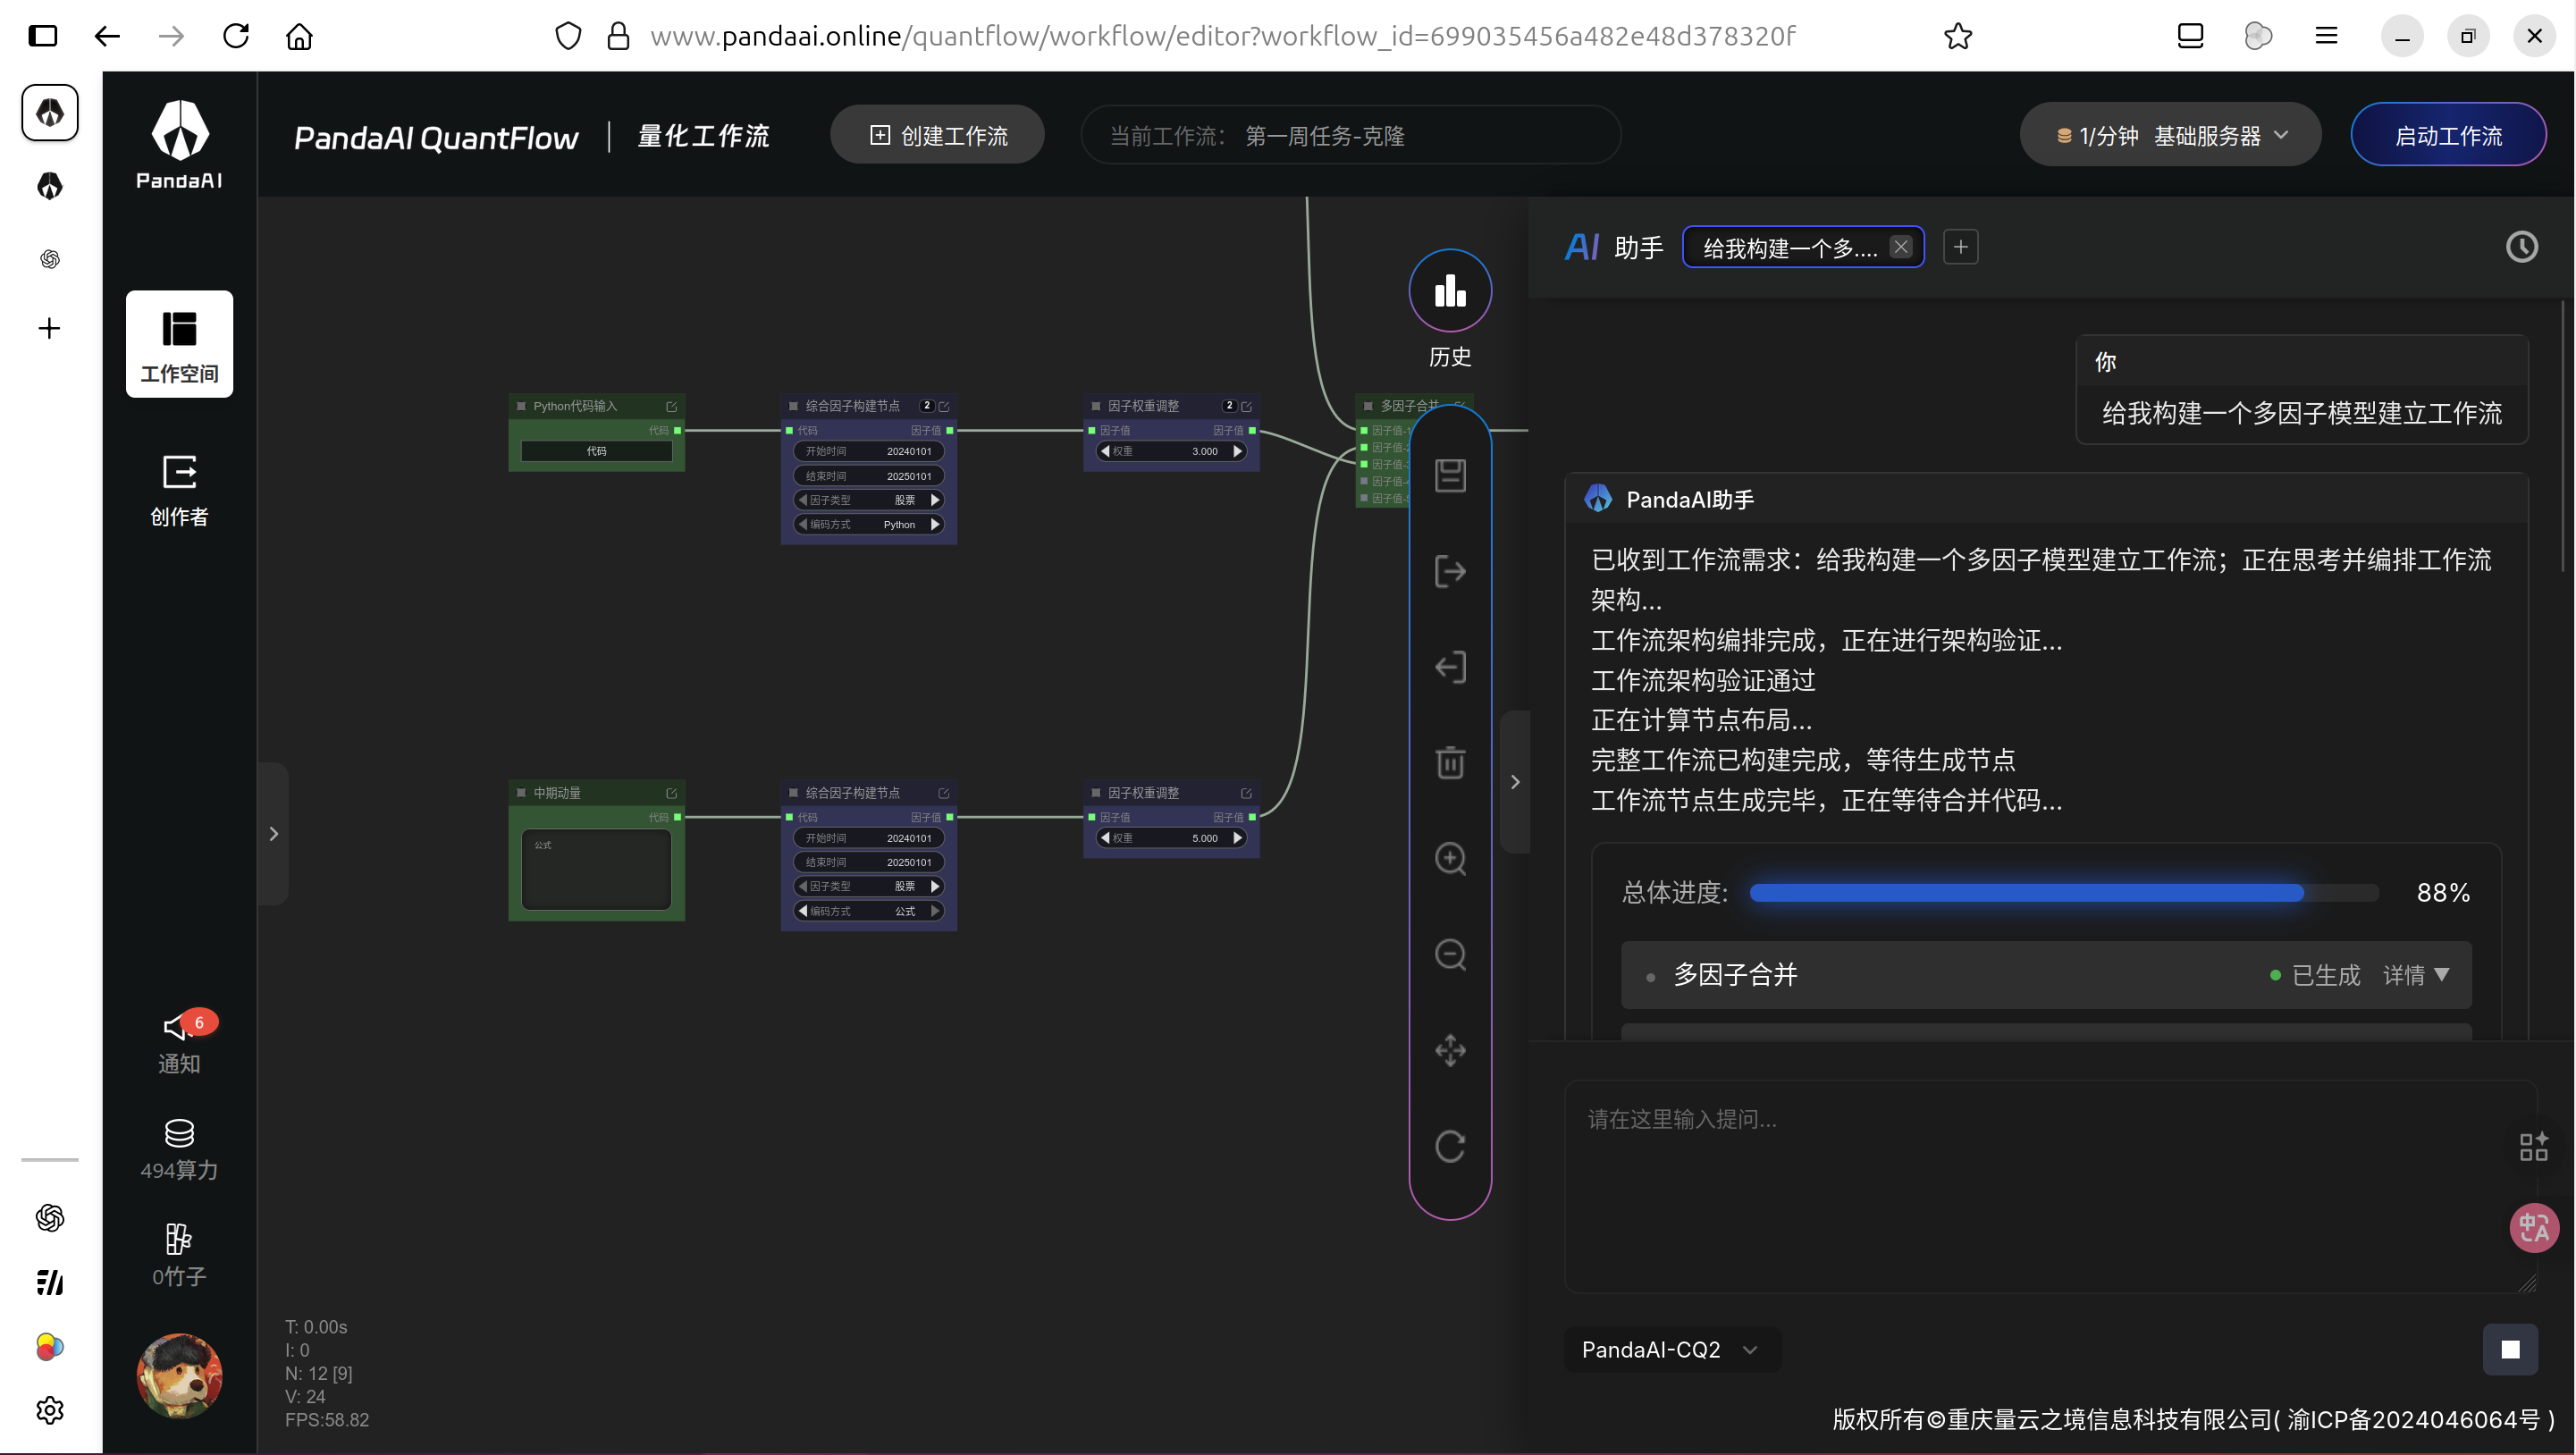
Task: Open the 历史 chart icon above the canvas toolbar
Action: pos(1450,291)
